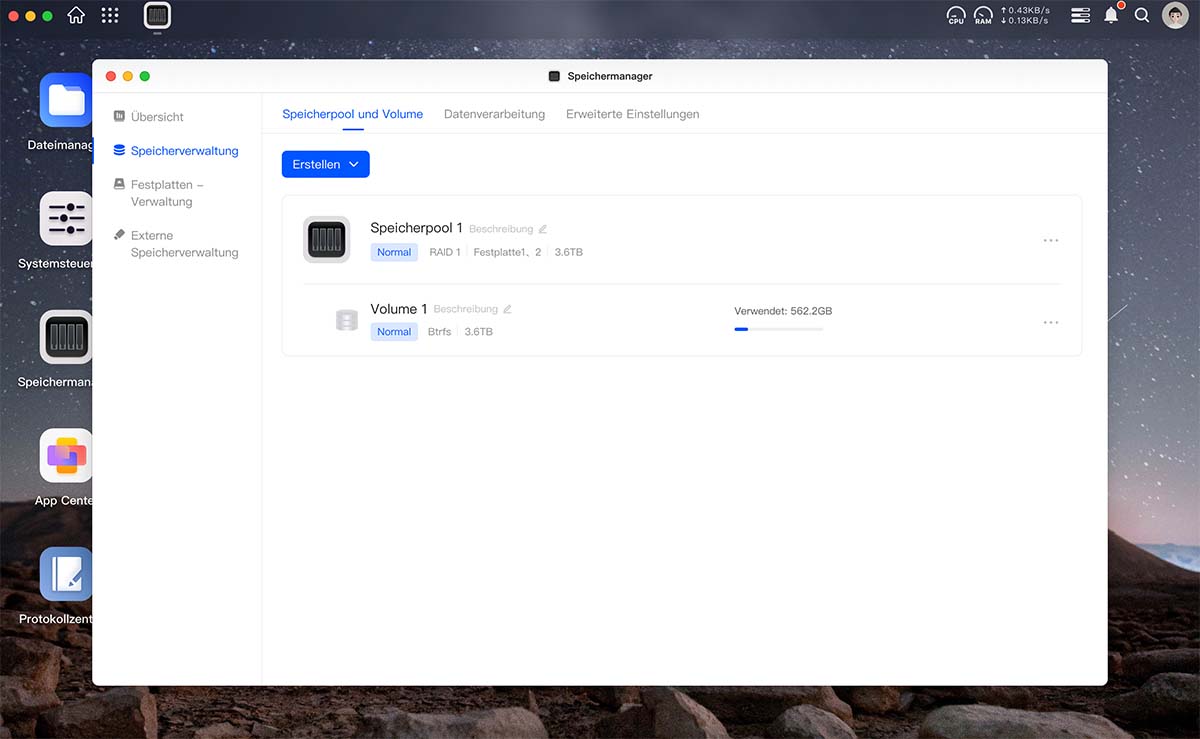Open the three-dot menu for Speicherpool 1

click(1050, 241)
